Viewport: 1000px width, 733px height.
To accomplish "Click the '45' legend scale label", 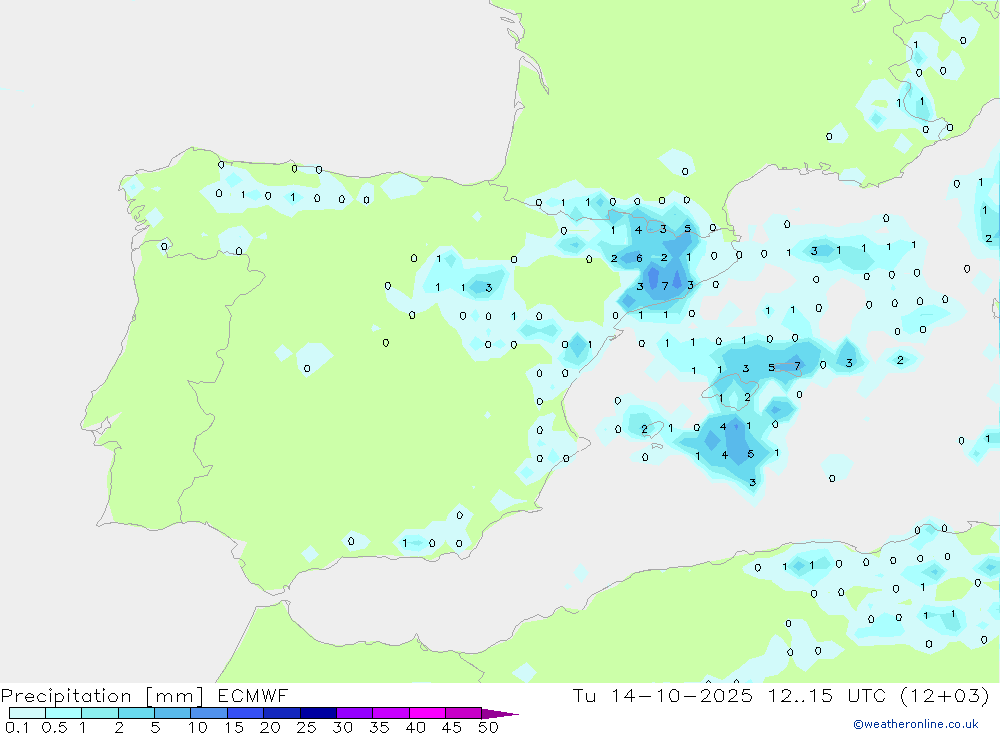I will 452,727.
